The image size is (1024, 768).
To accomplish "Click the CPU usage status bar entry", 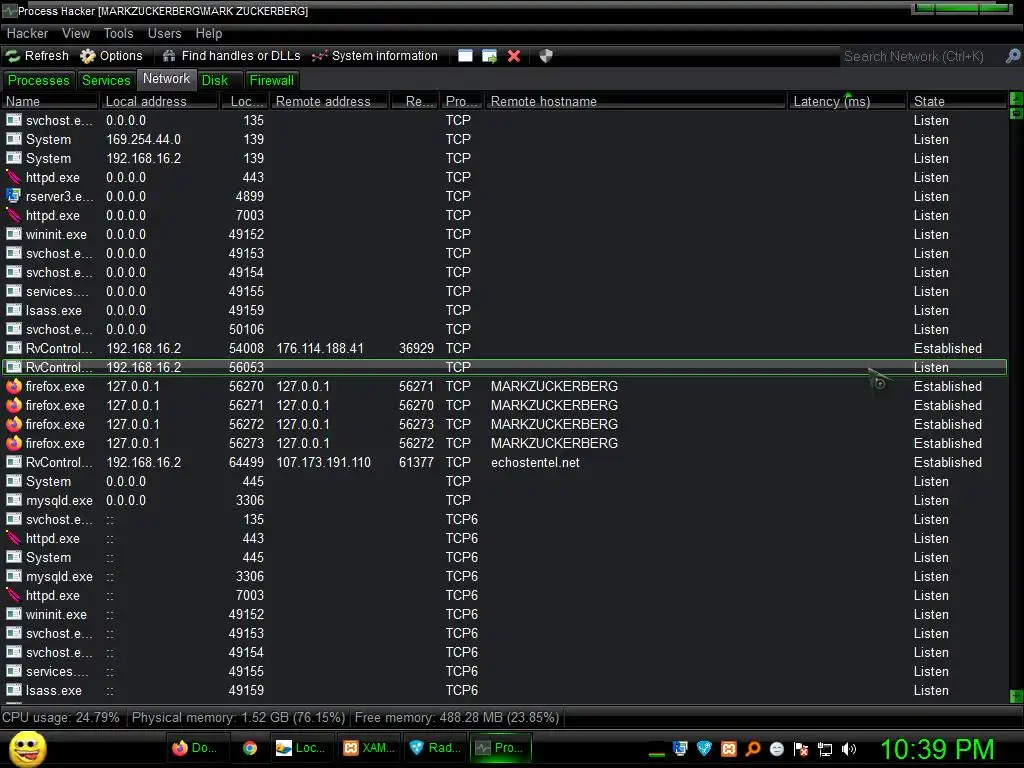I will (x=61, y=717).
